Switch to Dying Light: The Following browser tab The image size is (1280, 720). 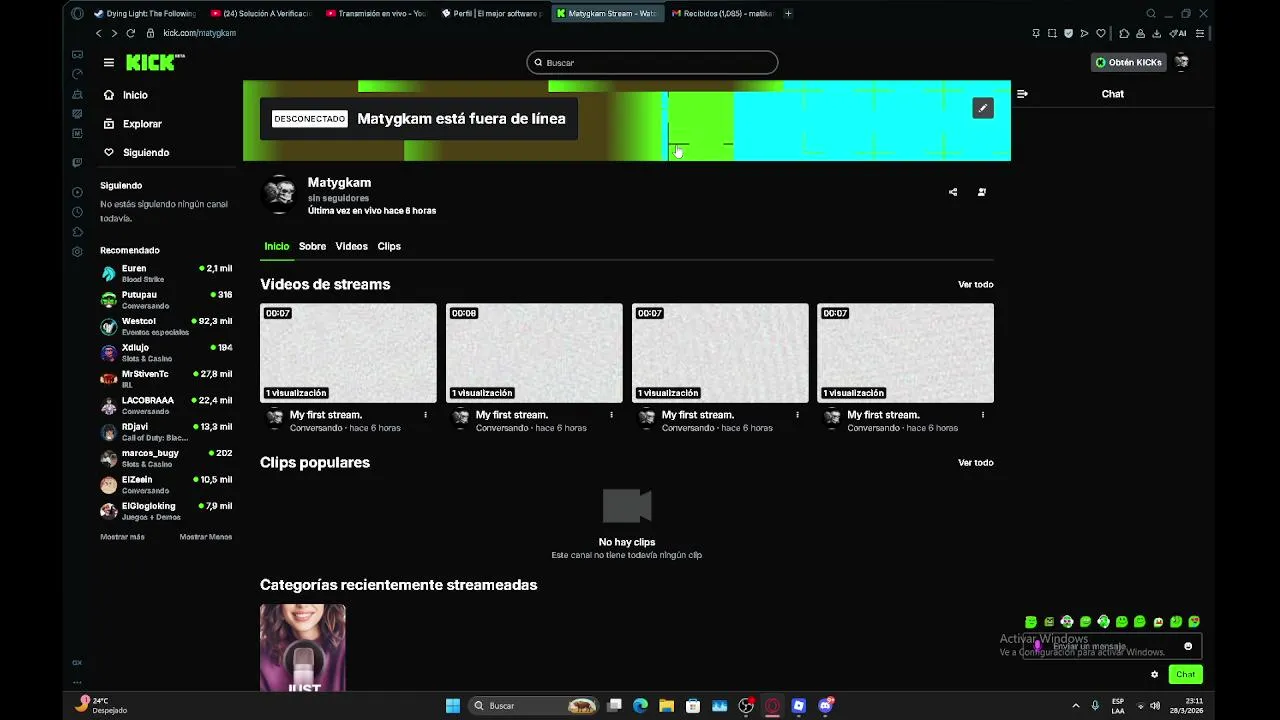(x=145, y=14)
